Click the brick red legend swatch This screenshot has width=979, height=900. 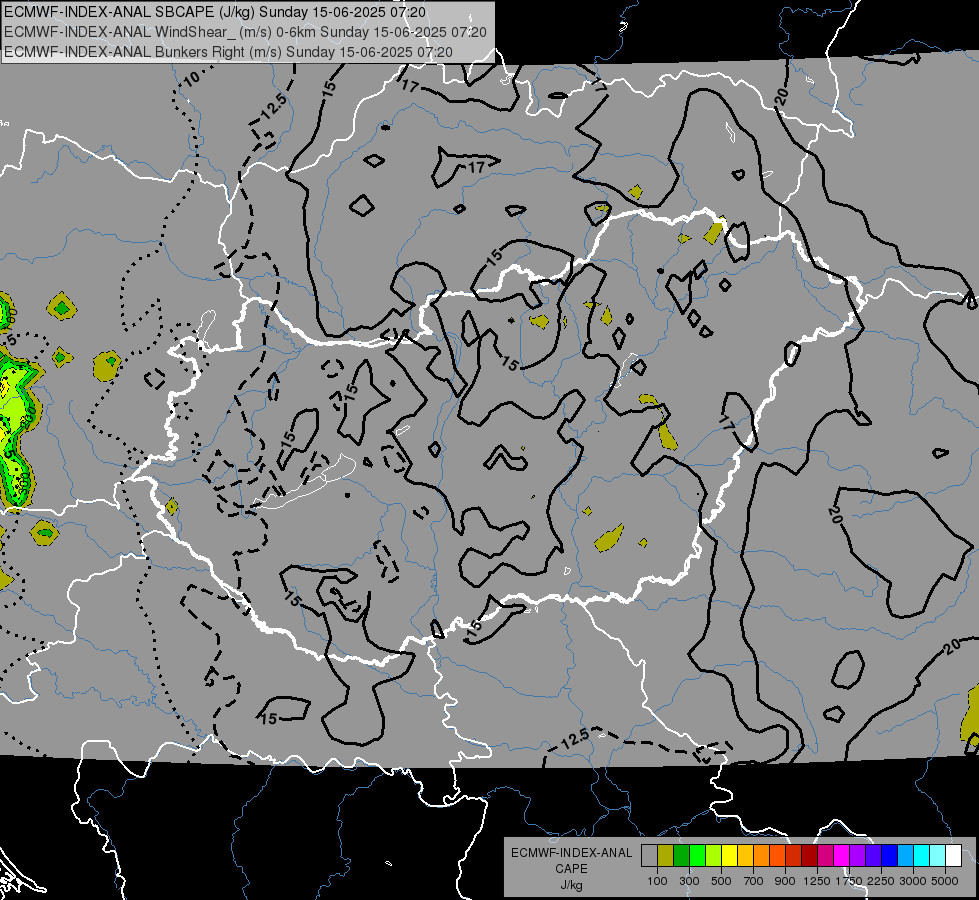click(x=794, y=855)
